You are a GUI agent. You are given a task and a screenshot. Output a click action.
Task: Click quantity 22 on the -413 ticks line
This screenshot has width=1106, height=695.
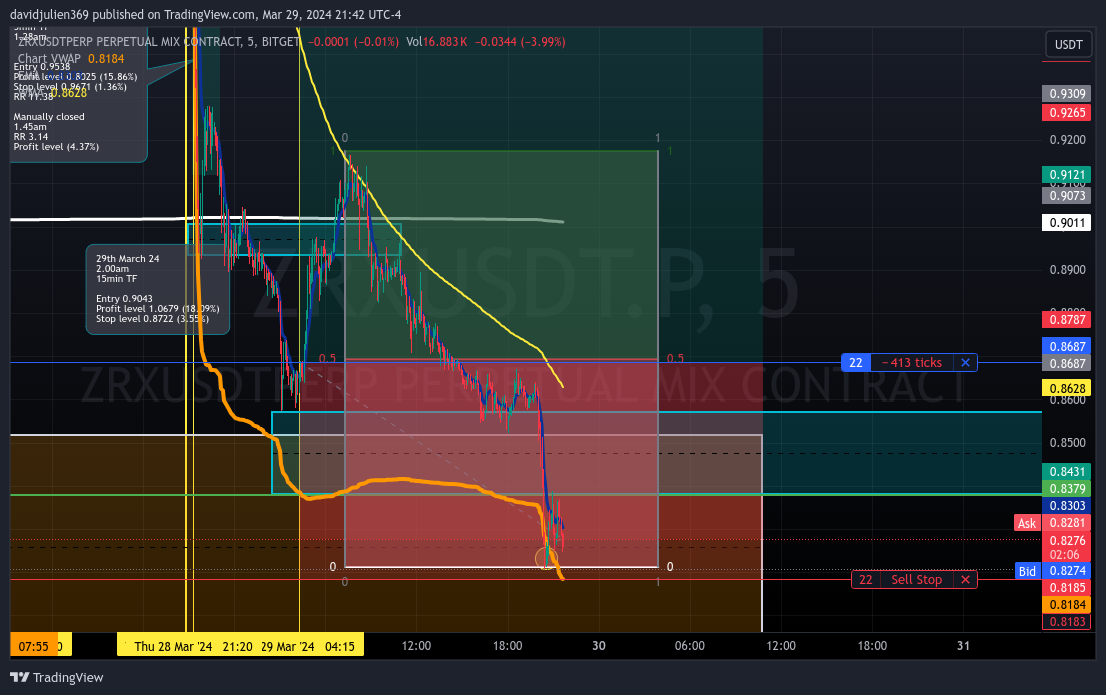pos(856,363)
